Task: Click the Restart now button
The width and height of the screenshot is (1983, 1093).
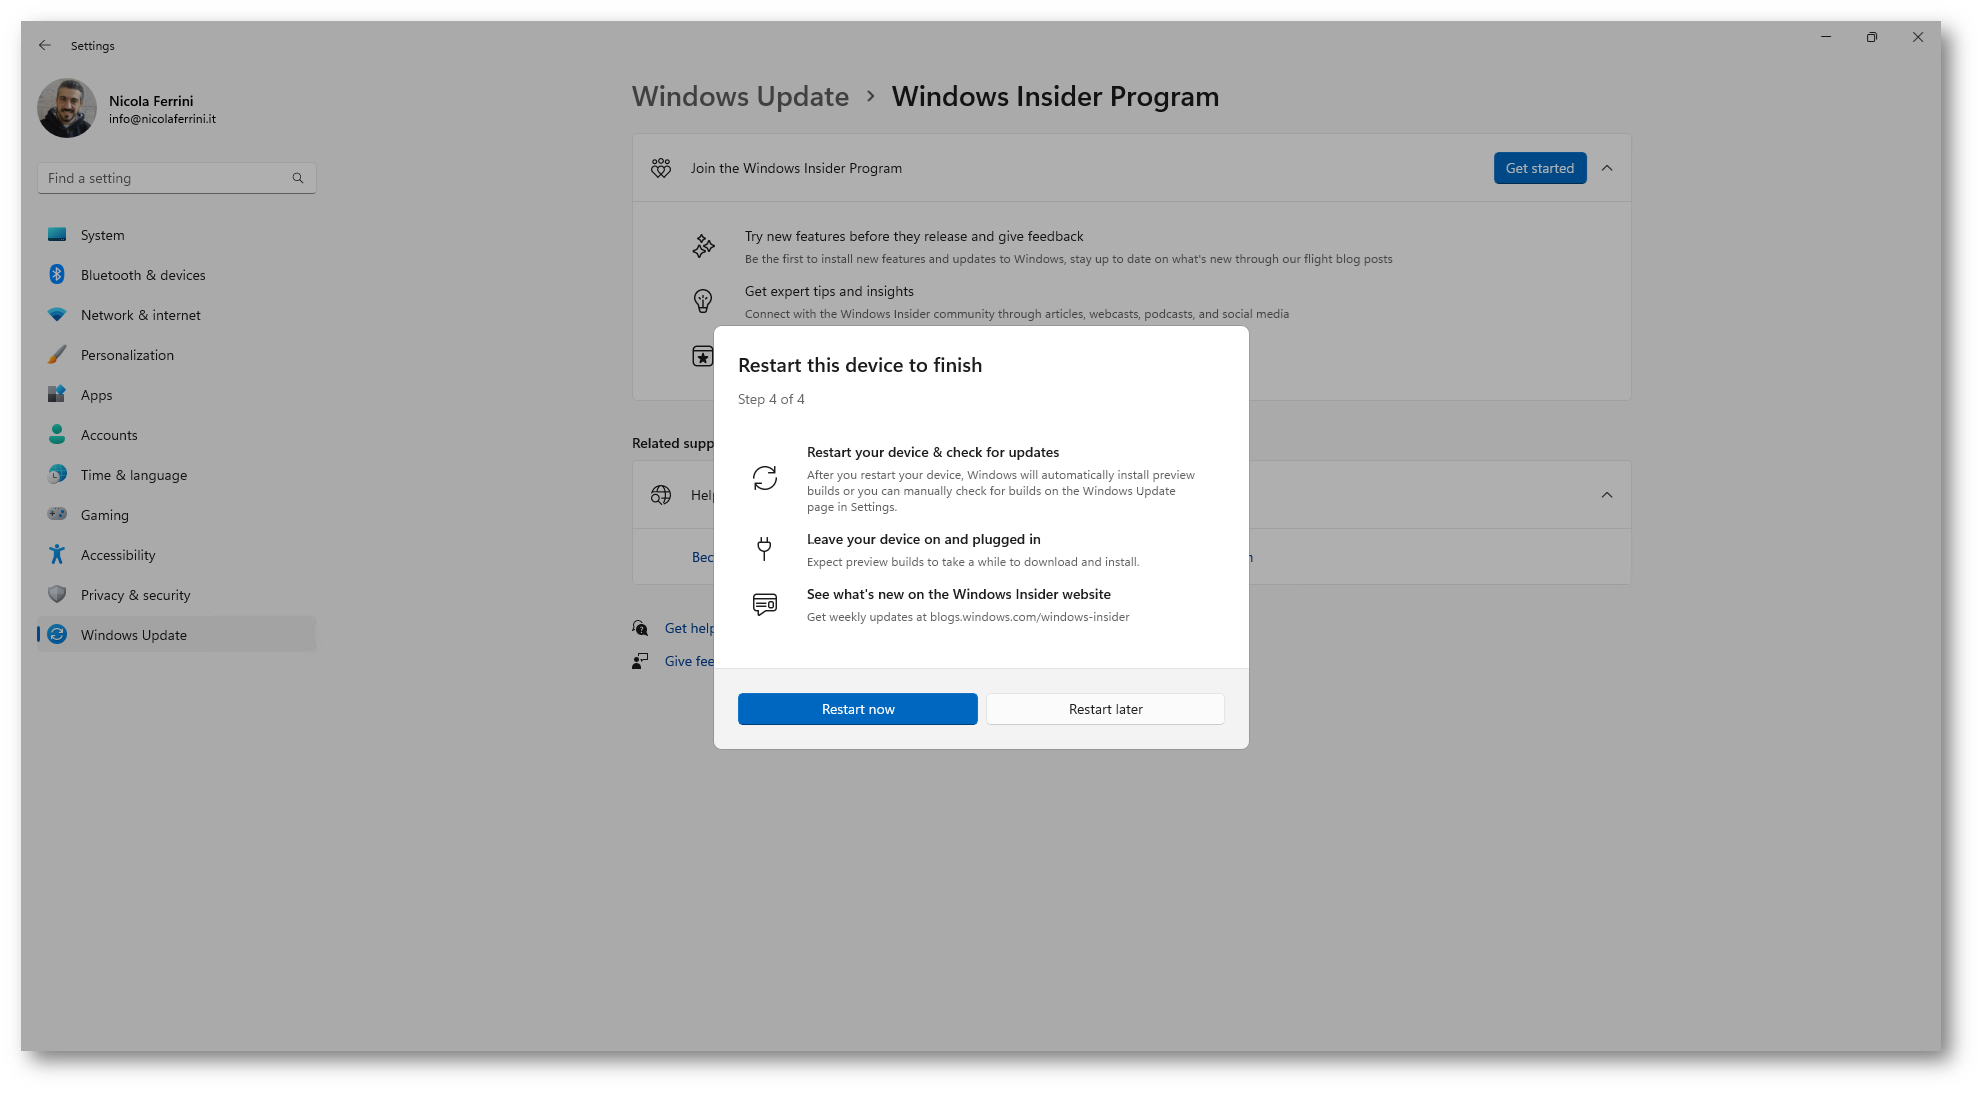Action: point(857,709)
